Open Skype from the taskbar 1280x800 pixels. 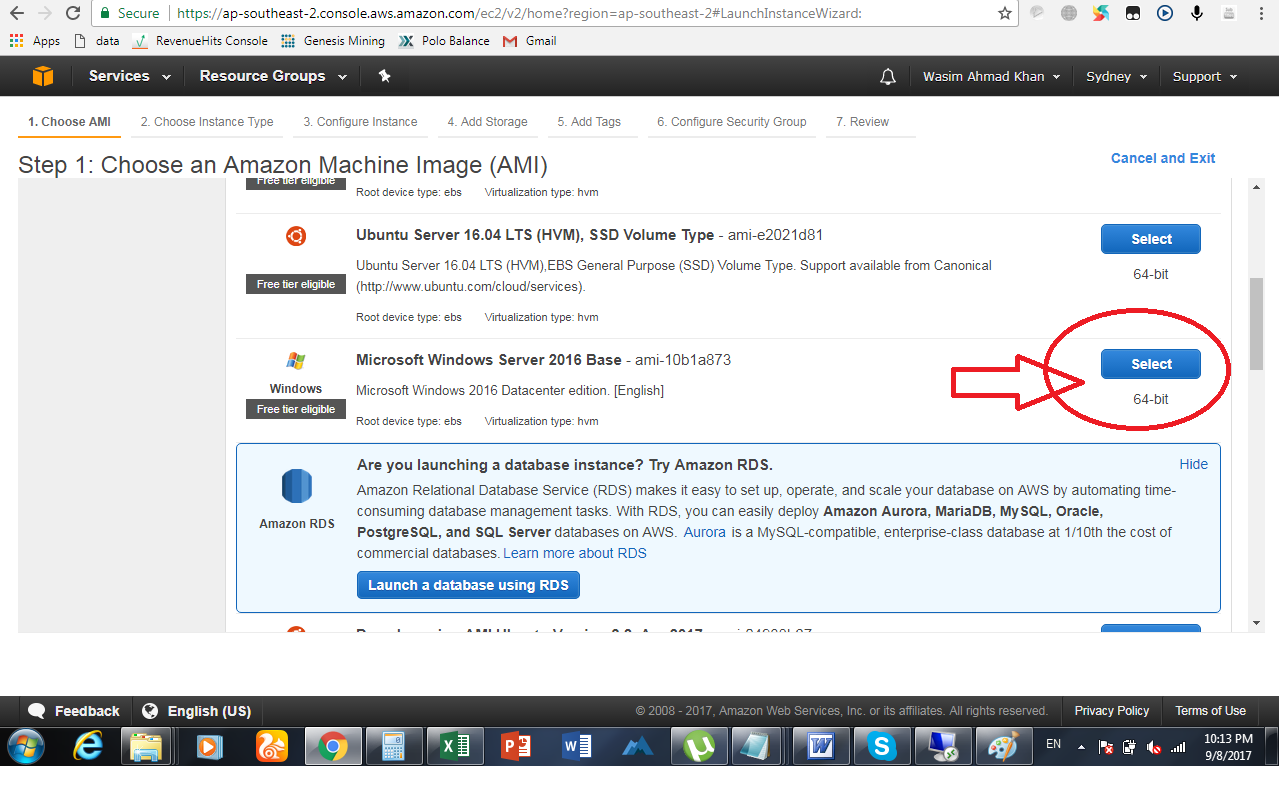[881, 746]
